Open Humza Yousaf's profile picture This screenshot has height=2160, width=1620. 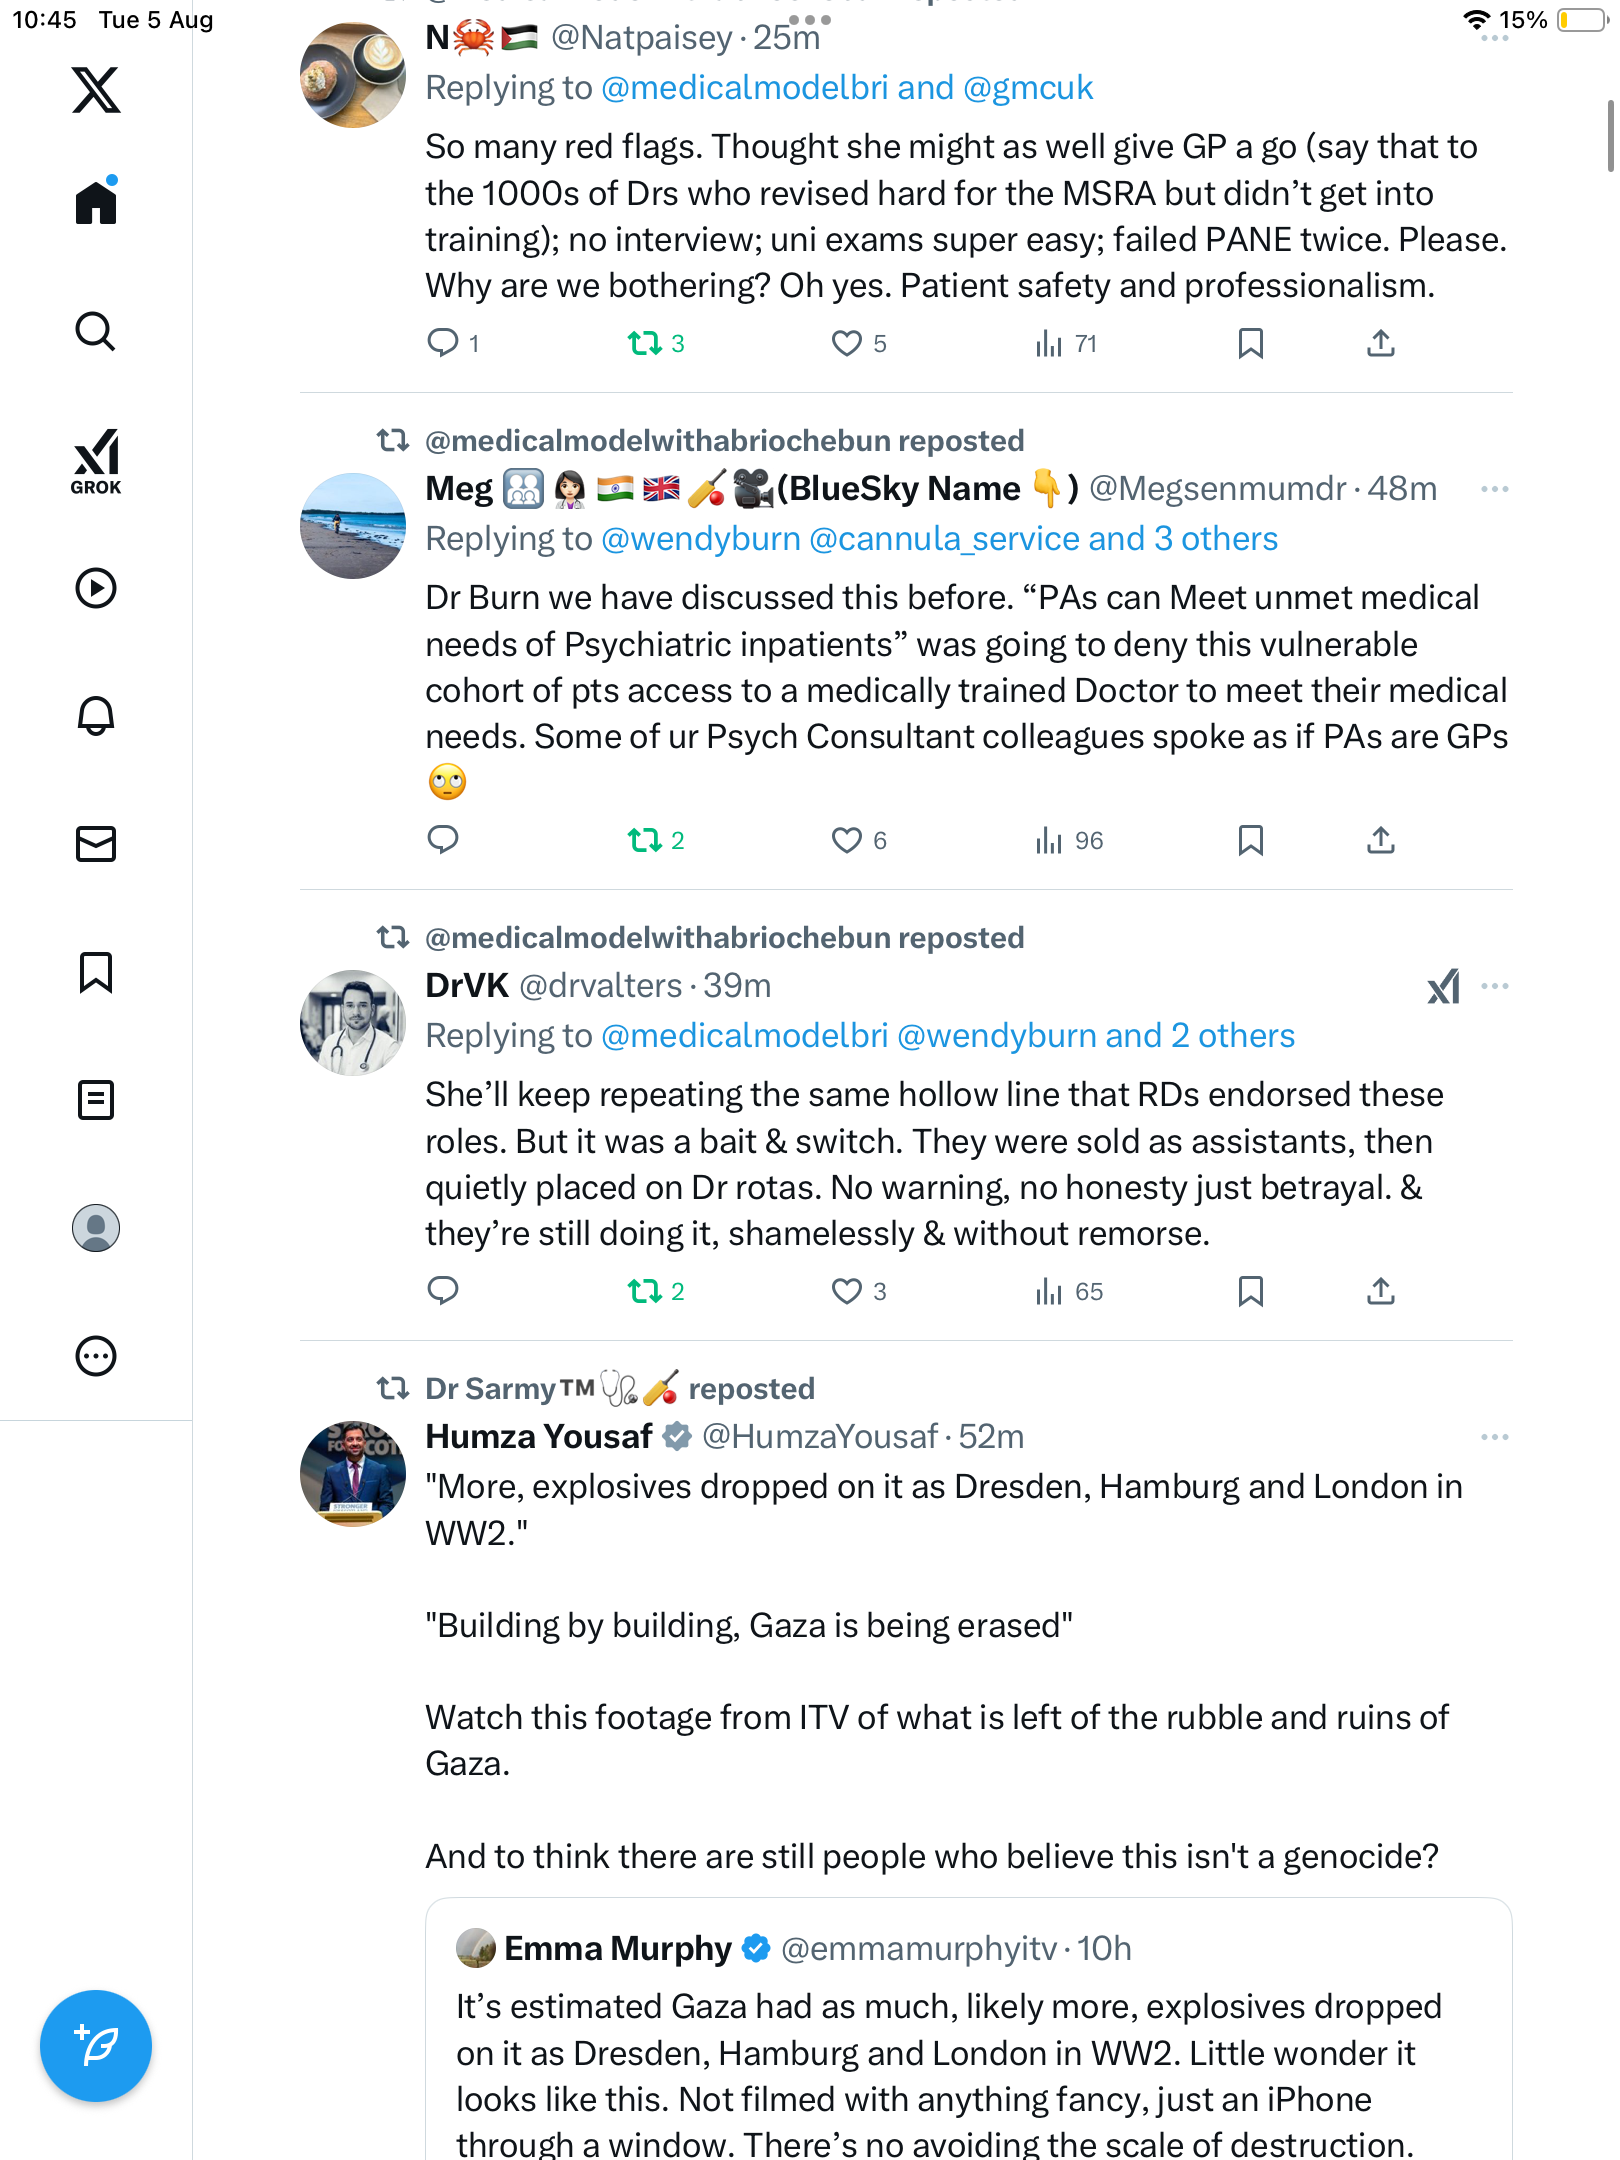coord(353,1473)
